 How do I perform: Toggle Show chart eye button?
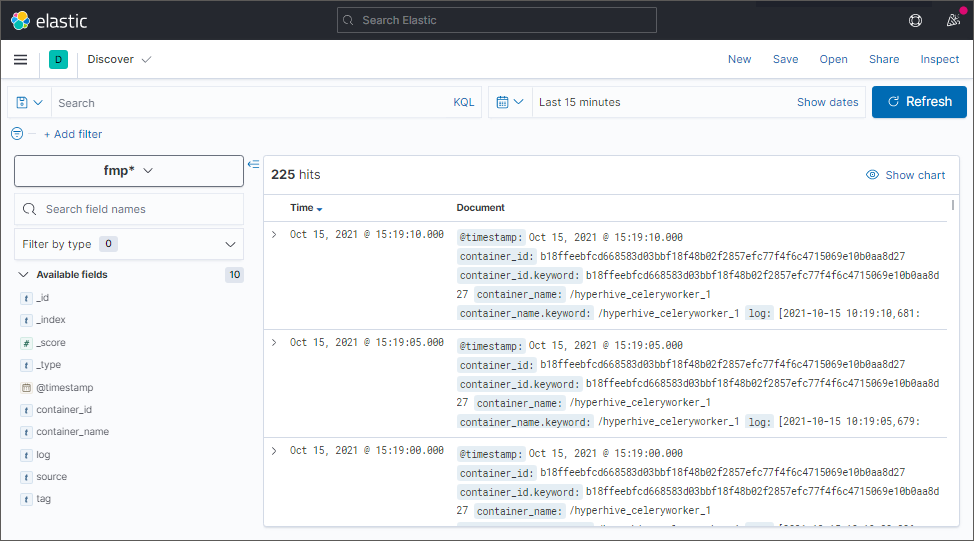(x=905, y=175)
